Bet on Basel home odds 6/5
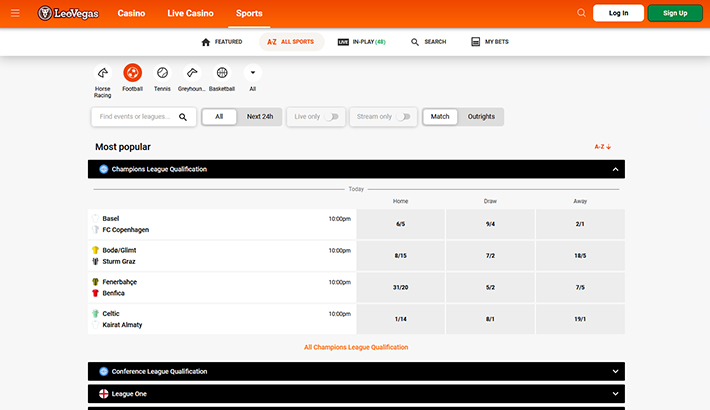This screenshot has width=710, height=410. [x=400, y=224]
